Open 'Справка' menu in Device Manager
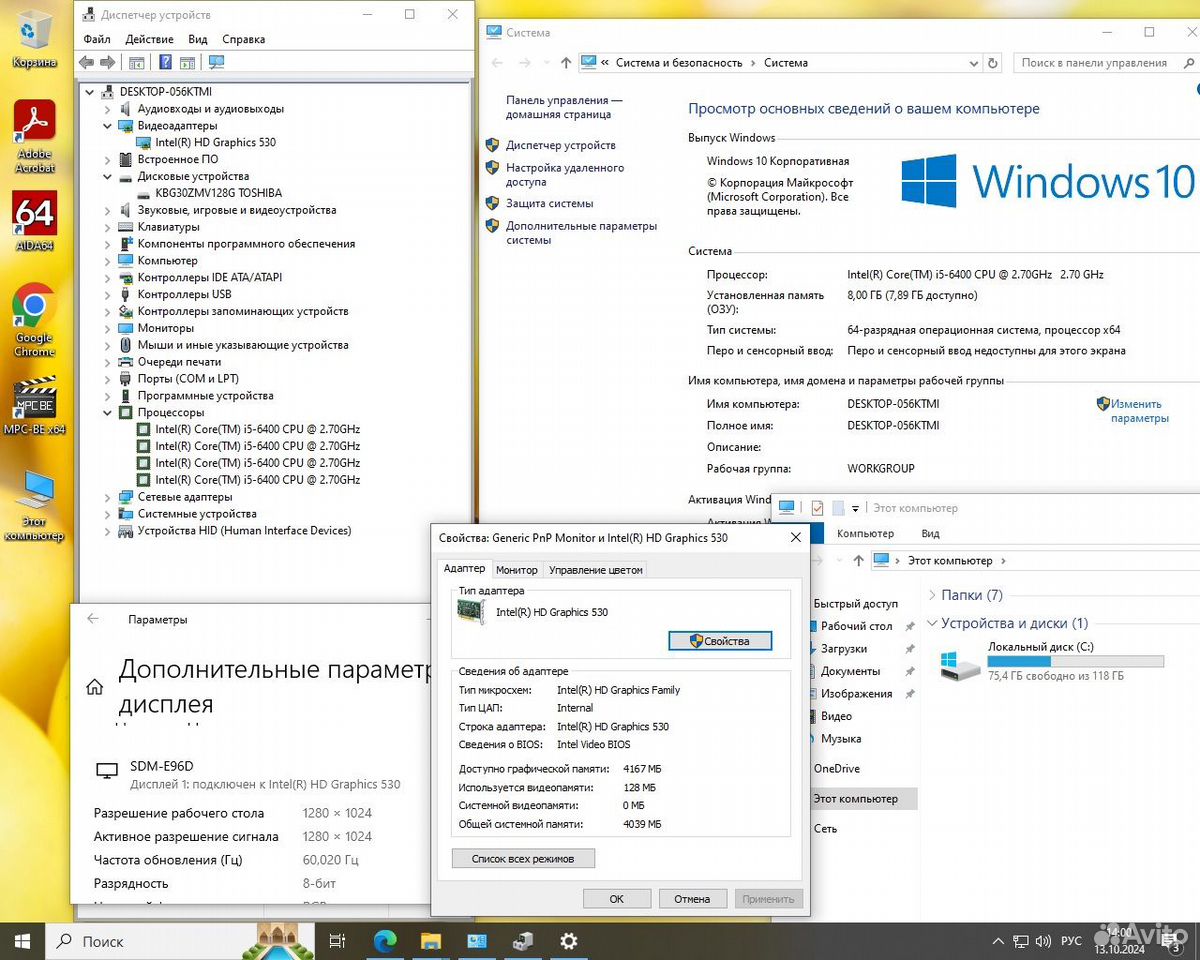 click(244, 39)
